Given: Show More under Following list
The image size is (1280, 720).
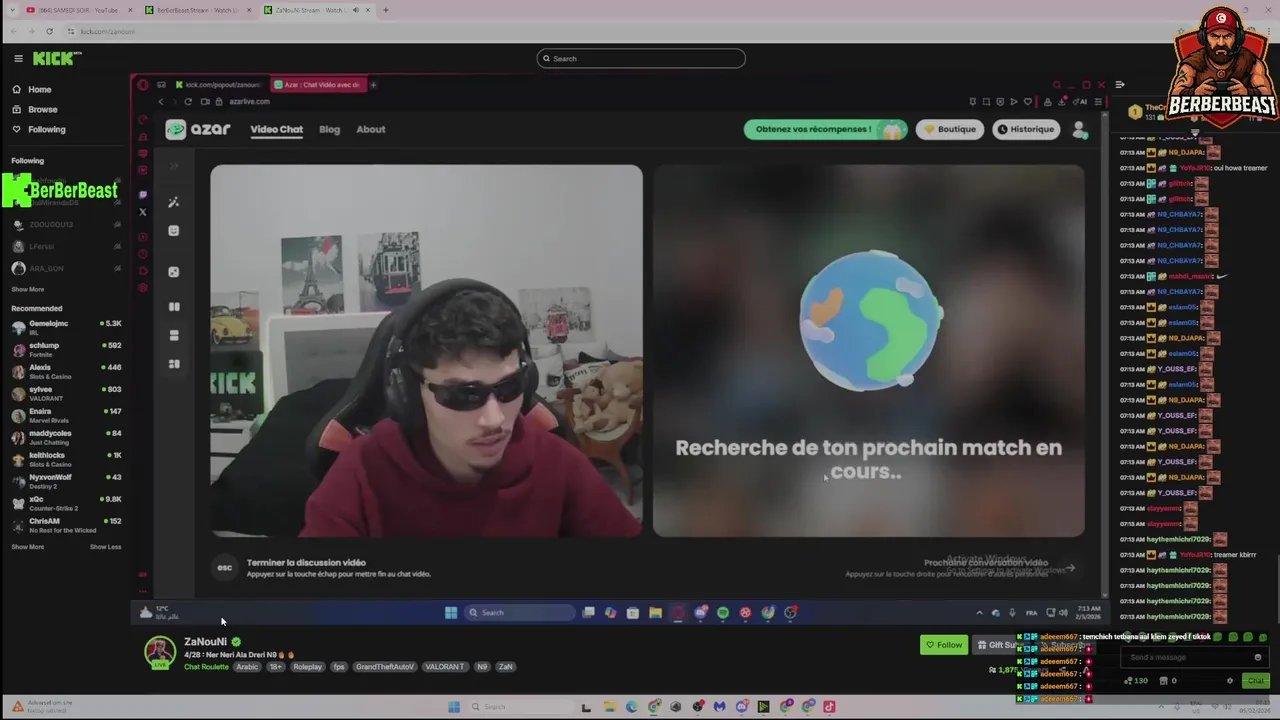Looking at the screenshot, I should click(x=28, y=289).
